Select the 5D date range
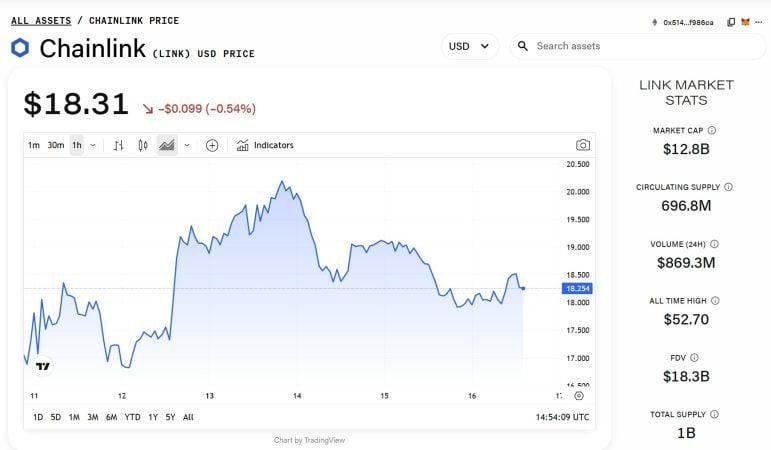 [x=56, y=417]
